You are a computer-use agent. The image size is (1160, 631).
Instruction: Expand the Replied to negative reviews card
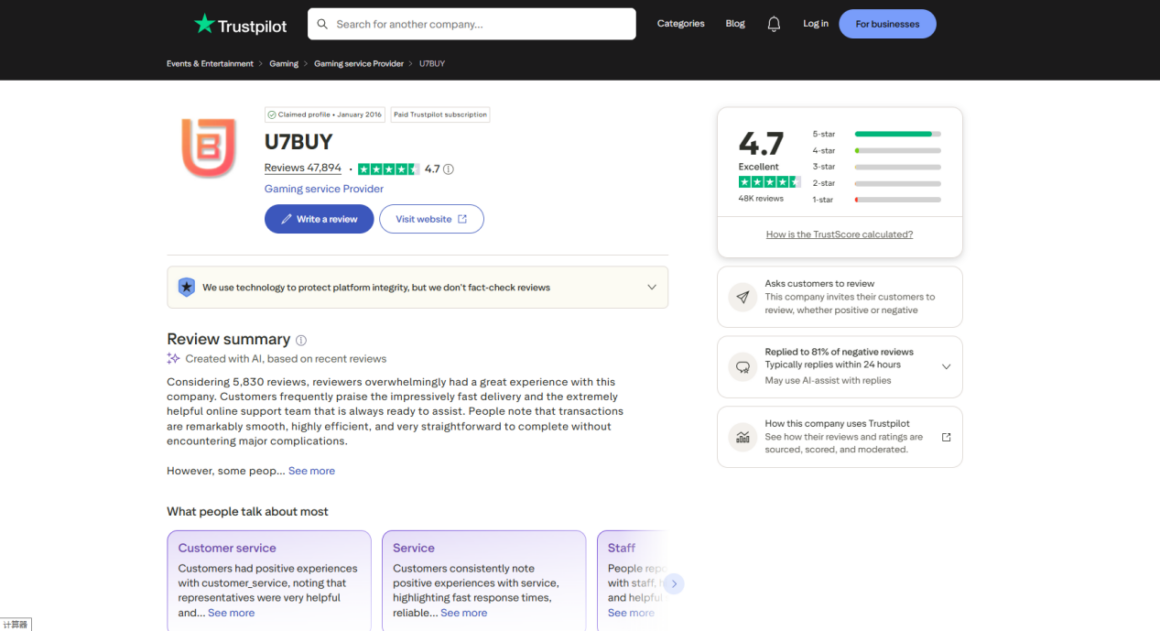coord(946,367)
